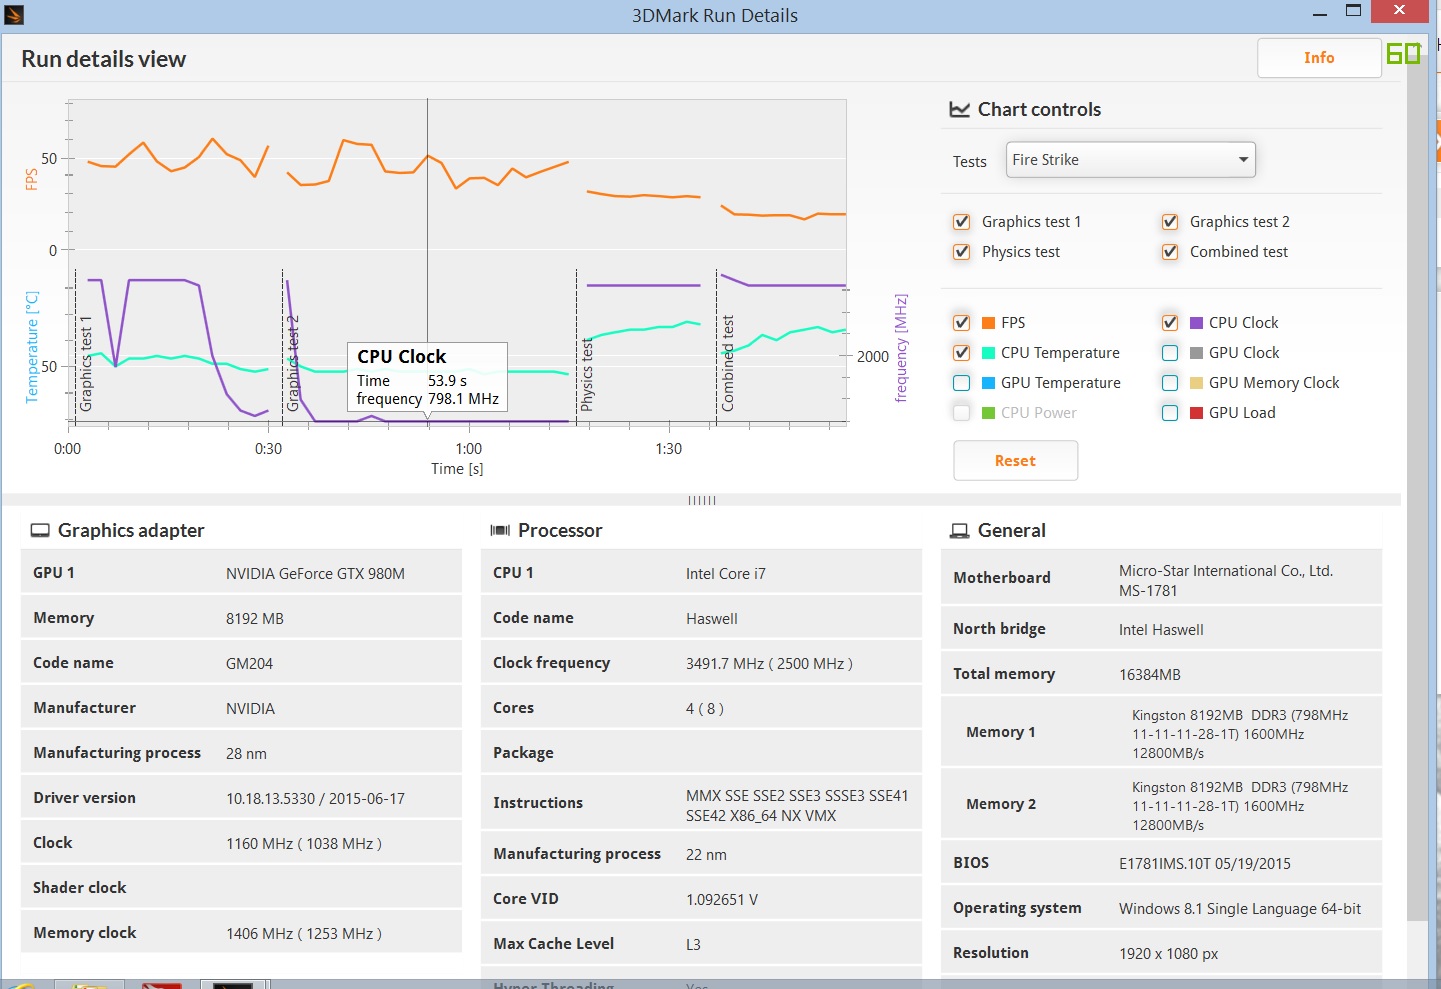Click the green CPU Power swatch
The width and height of the screenshot is (1441, 989).
pos(989,413)
